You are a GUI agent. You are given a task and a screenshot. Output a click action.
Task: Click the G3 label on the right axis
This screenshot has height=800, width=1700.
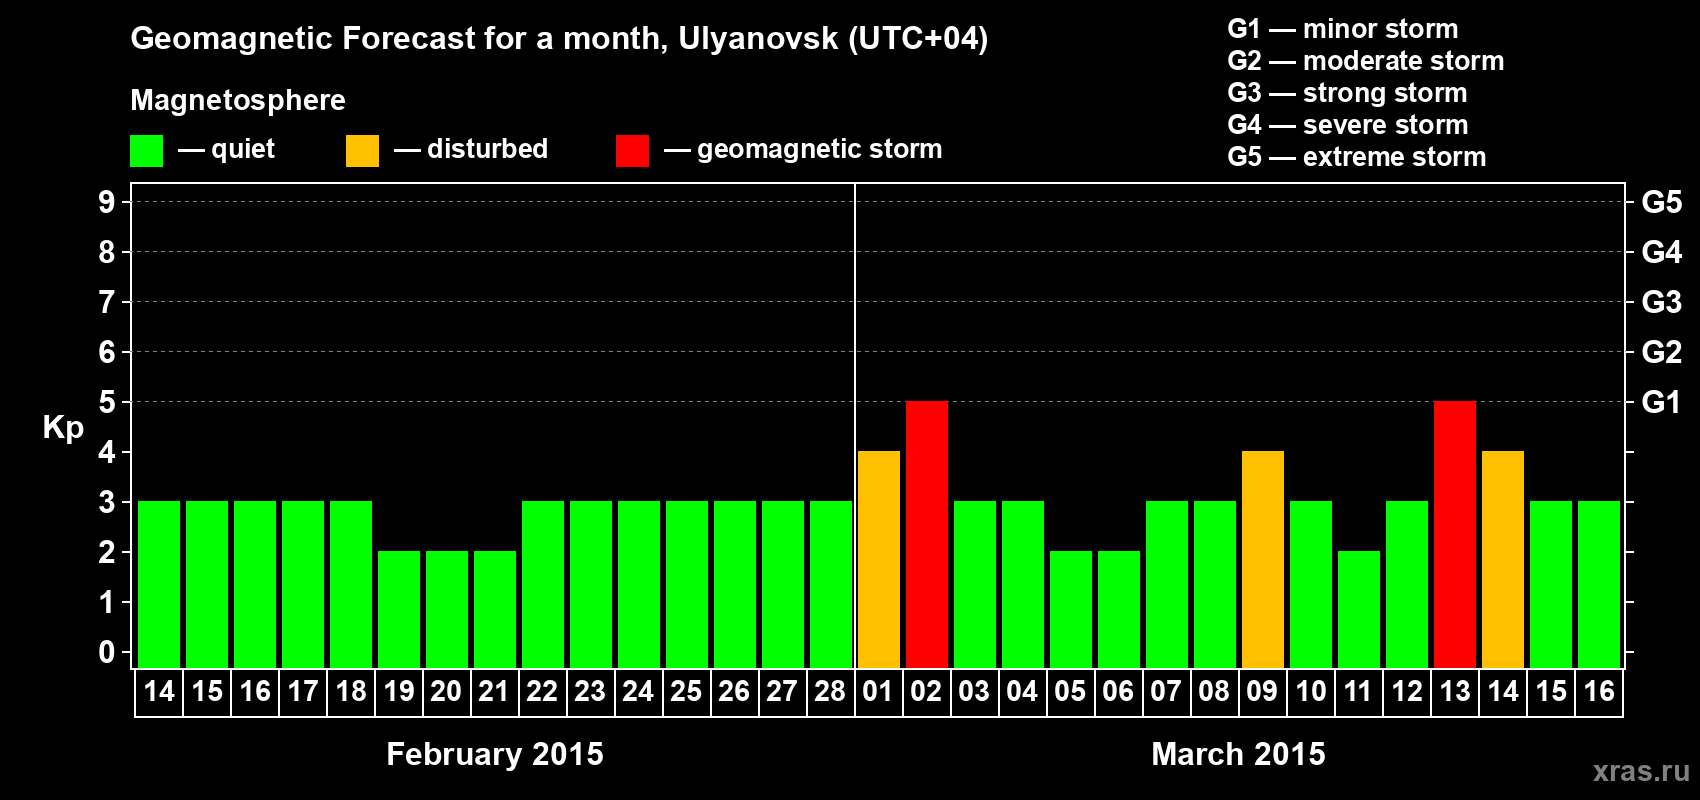[x=1662, y=302]
